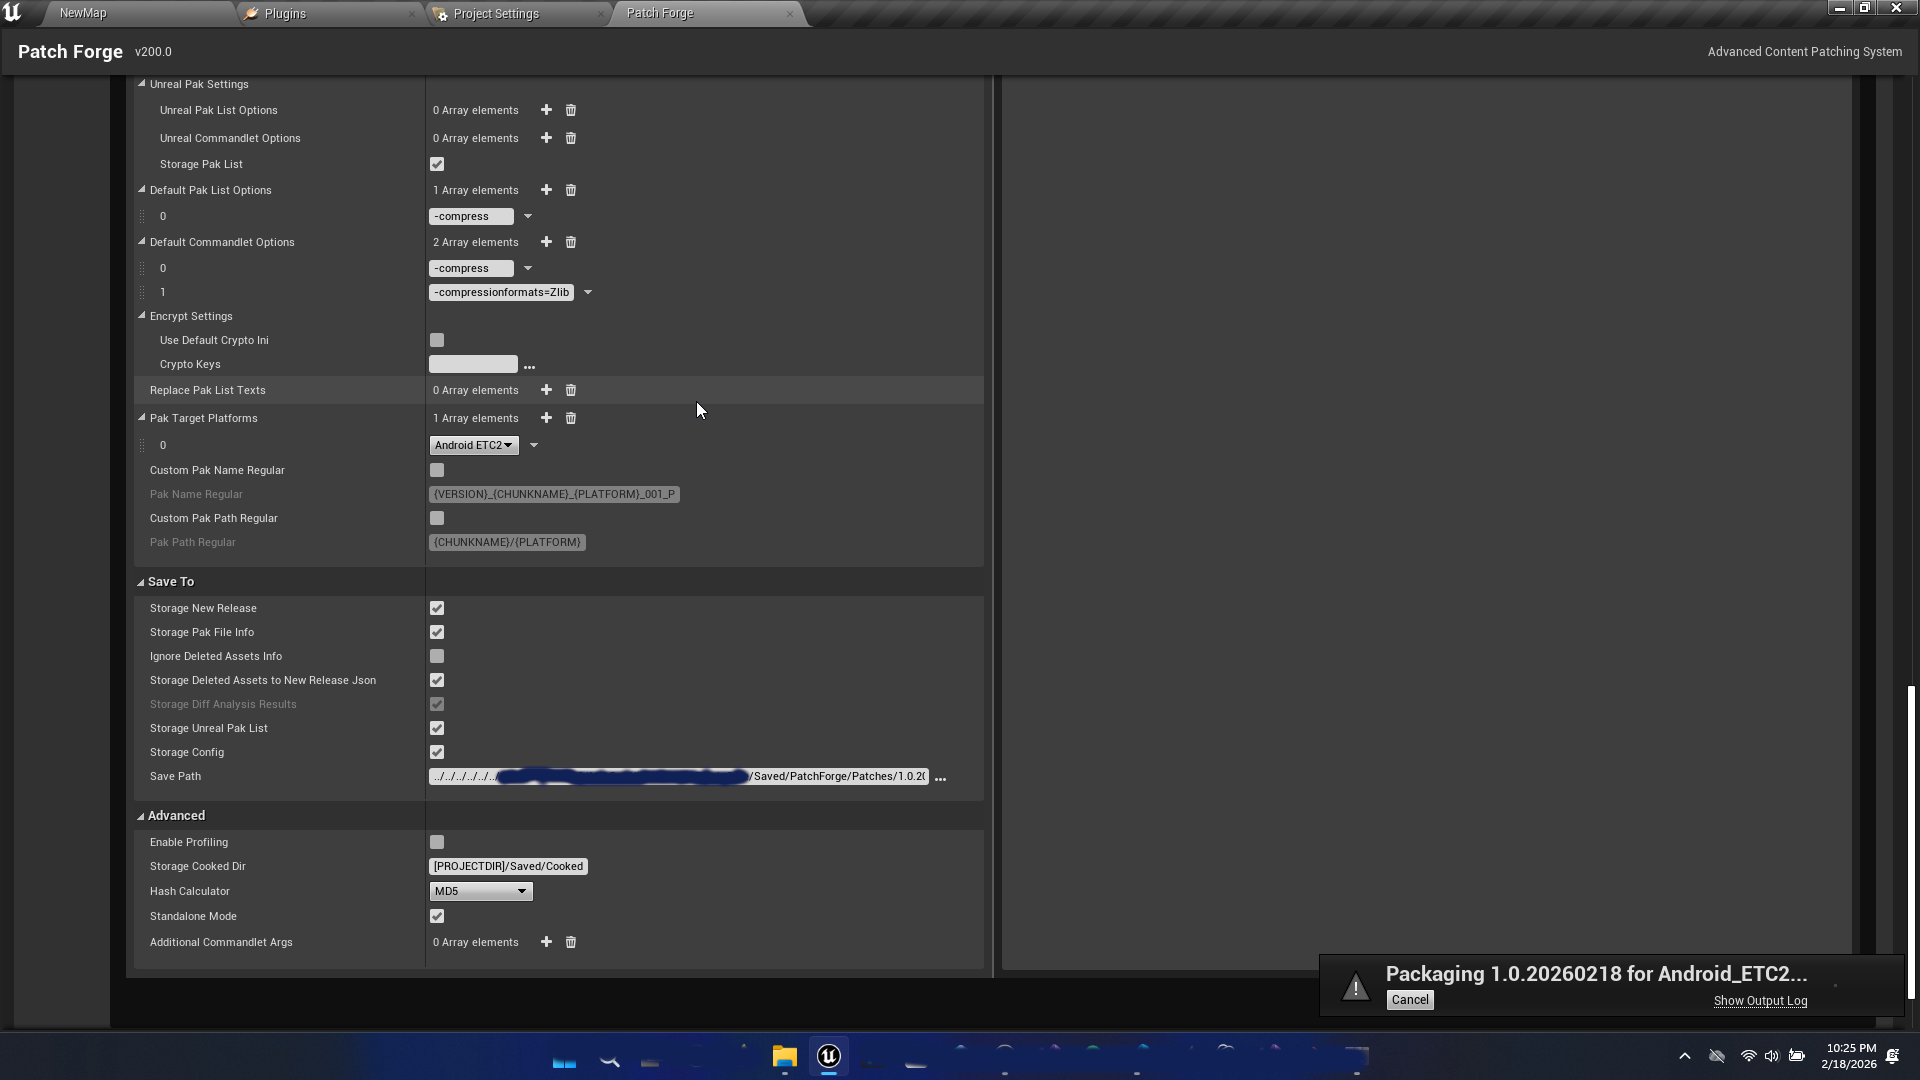Delete all Unreal Pak List Options elements
The image size is (1920, 1080).
571,110
